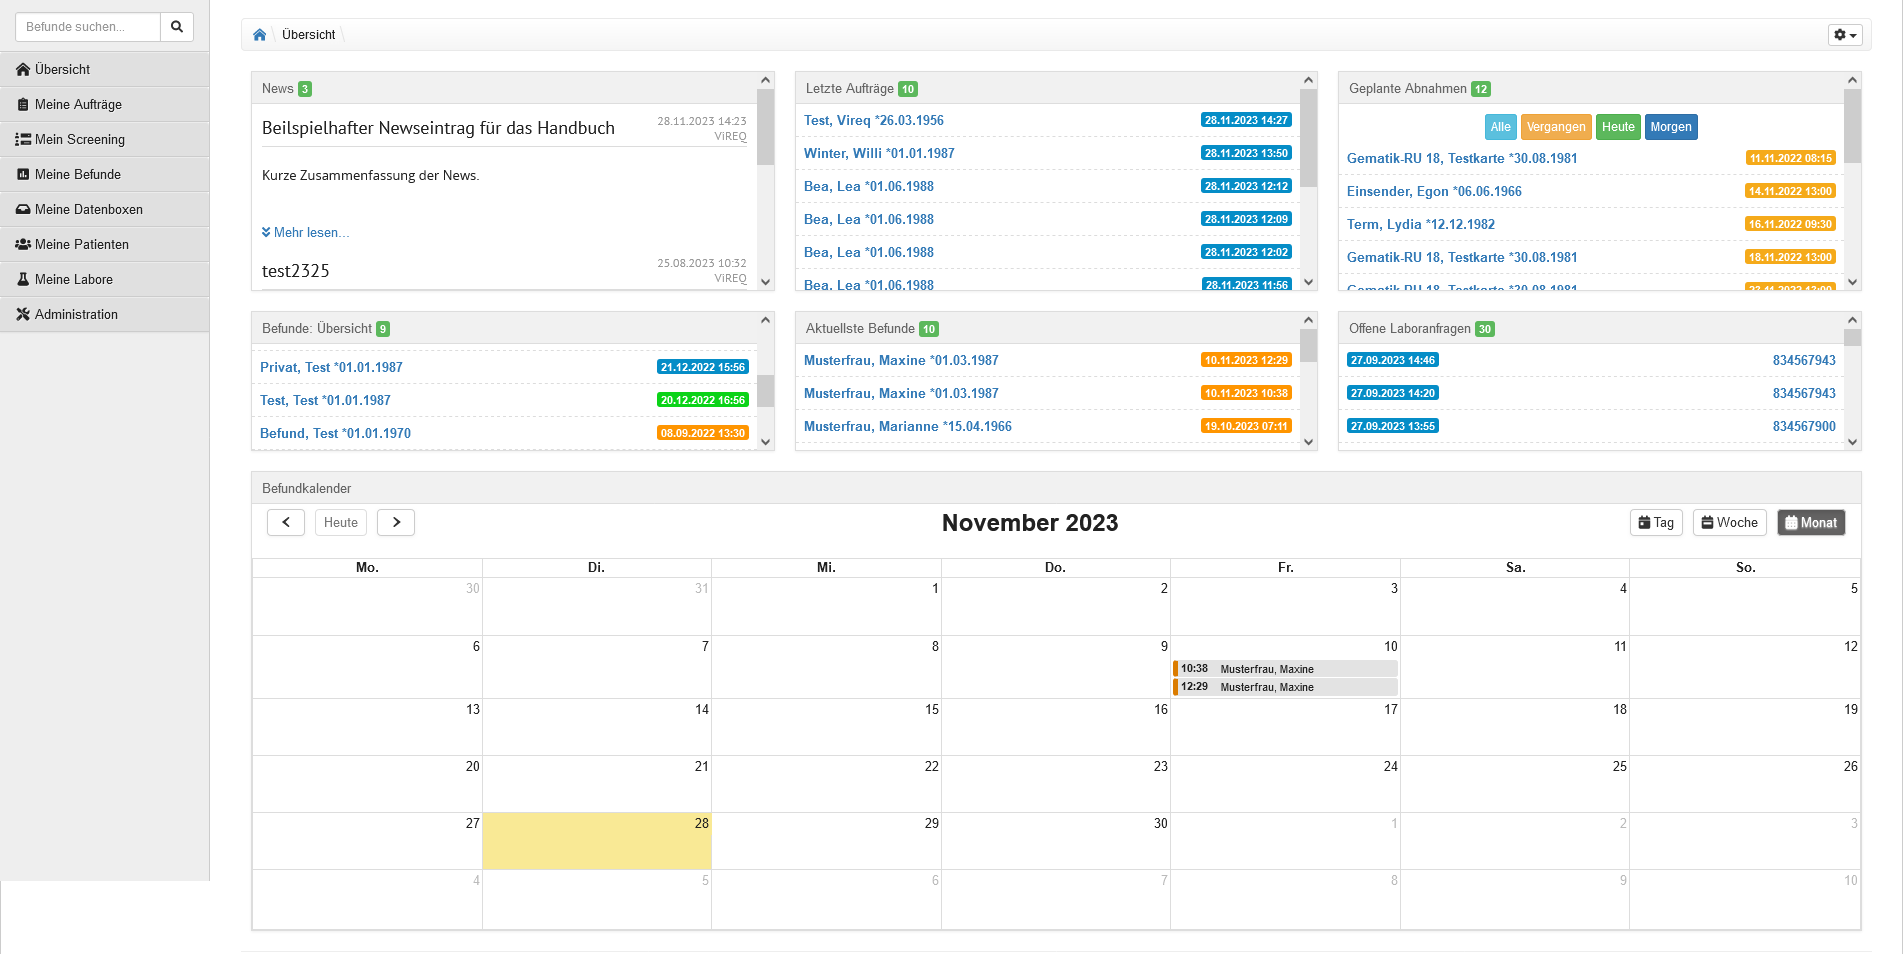Open the 12:29 Musterfrau, Maxine calendar event
1903x954 pixels.
[x=1286, y=687]
